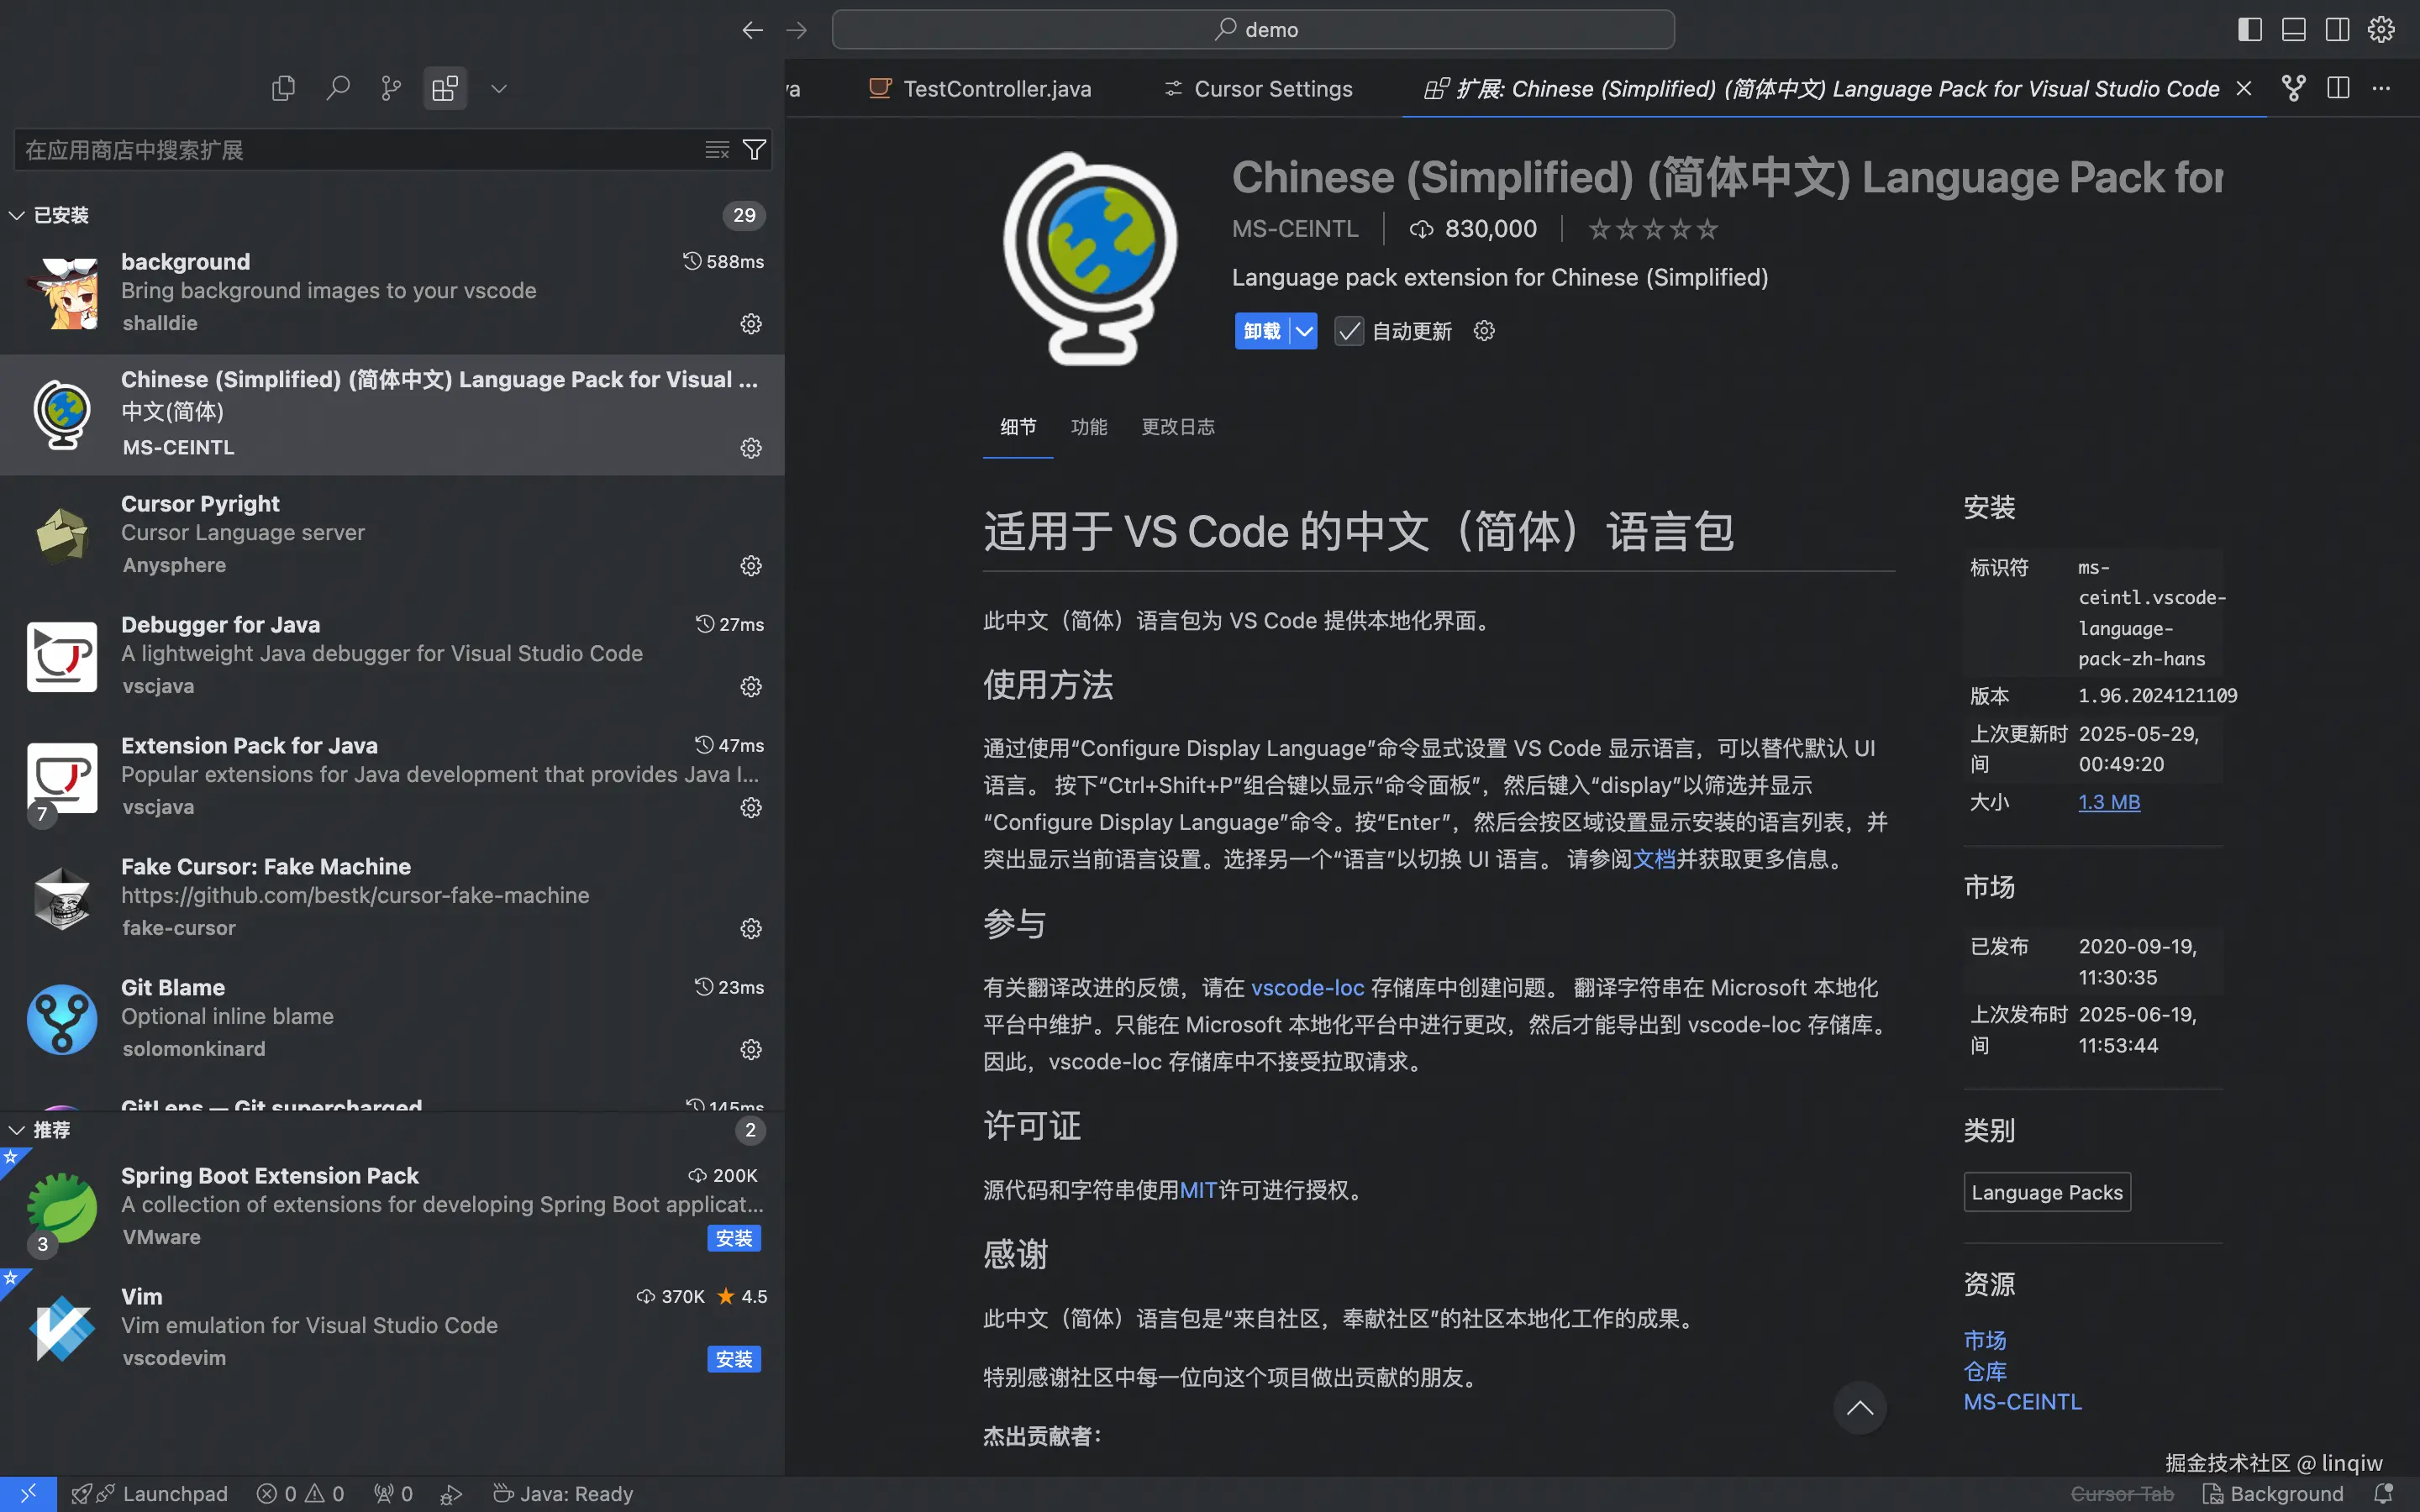The image size is (2420, 1512).
Task: Open the Search view icon
Action: (338, 88)
